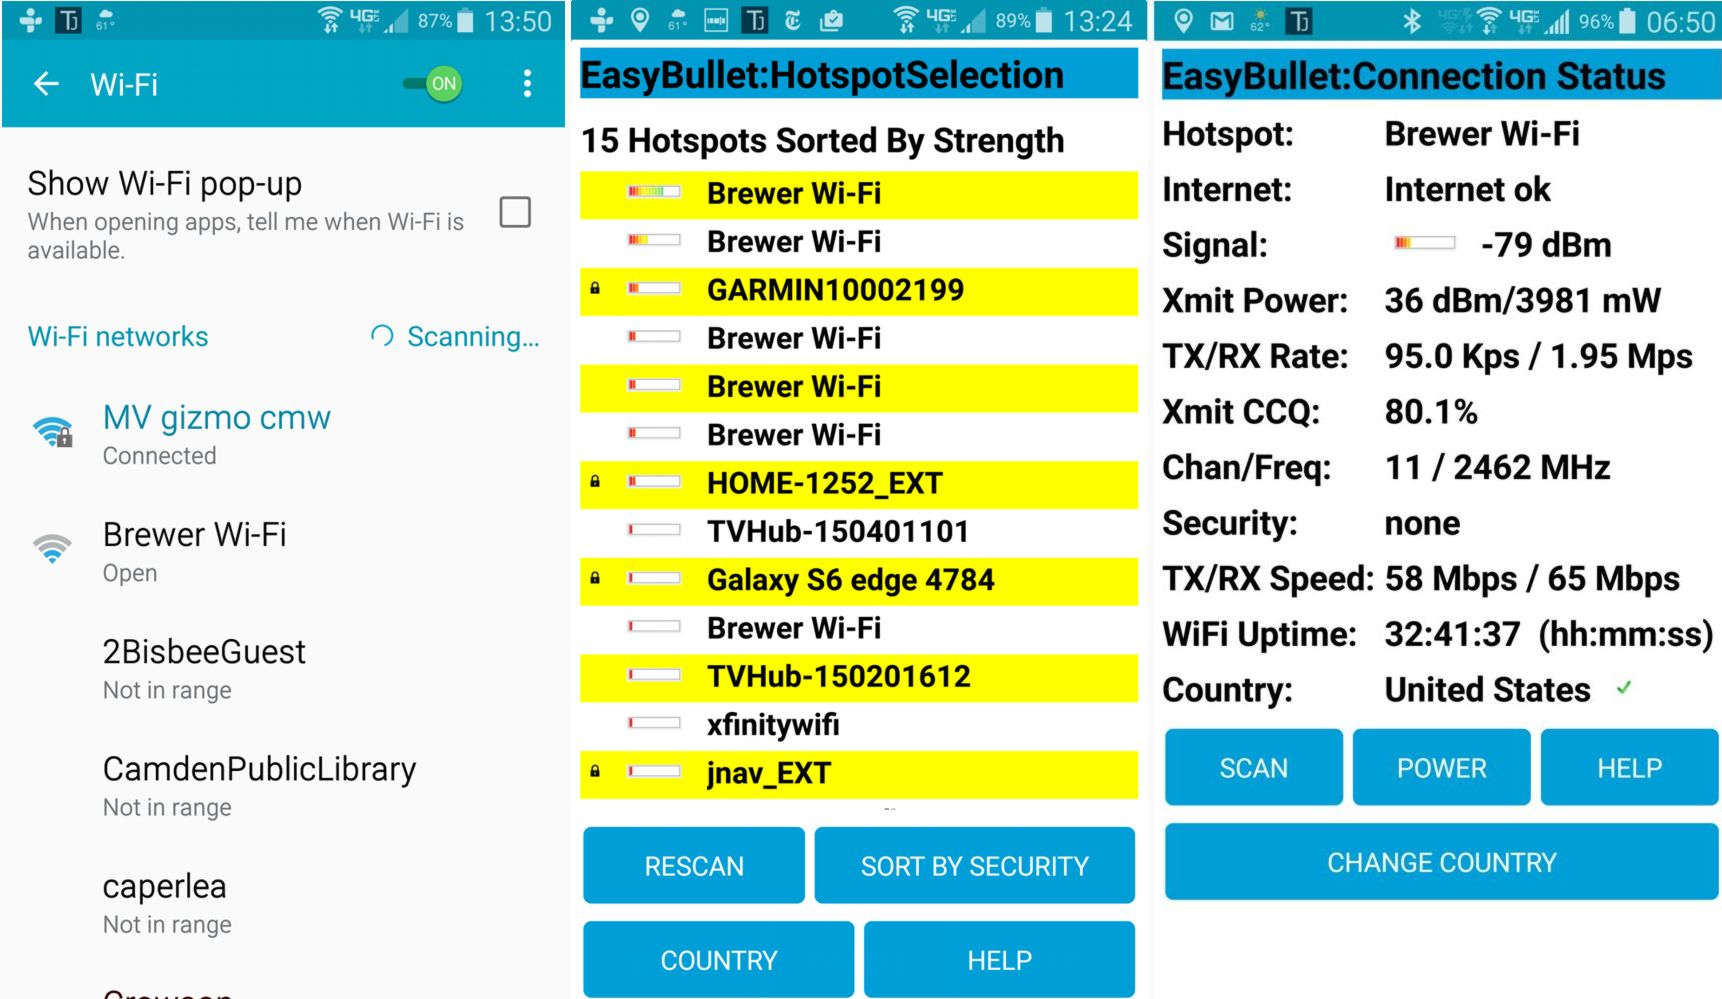
Task: Tap lock icon next to HOME-1252_EXT
Action: [595, 482]
